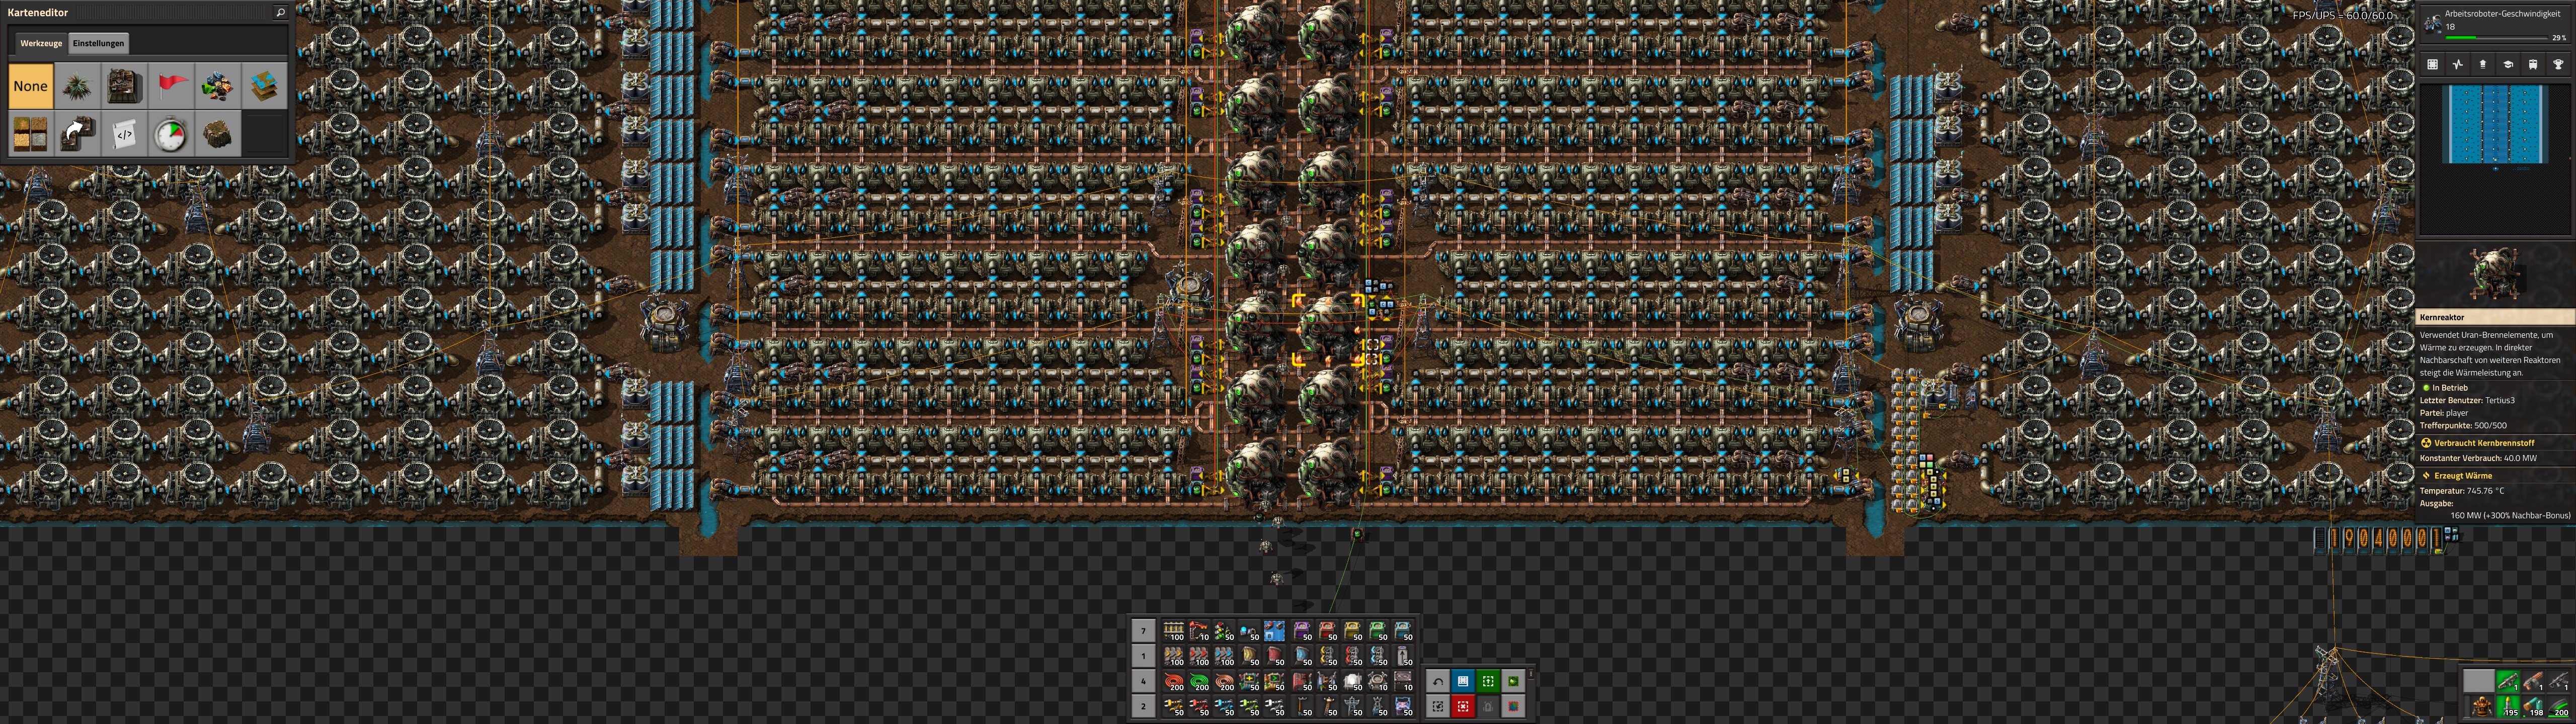The height and width of the screenshot is (724, 2576).
Task: Pick the purple logistic chest item
Action: click(x=1302, y=631)
